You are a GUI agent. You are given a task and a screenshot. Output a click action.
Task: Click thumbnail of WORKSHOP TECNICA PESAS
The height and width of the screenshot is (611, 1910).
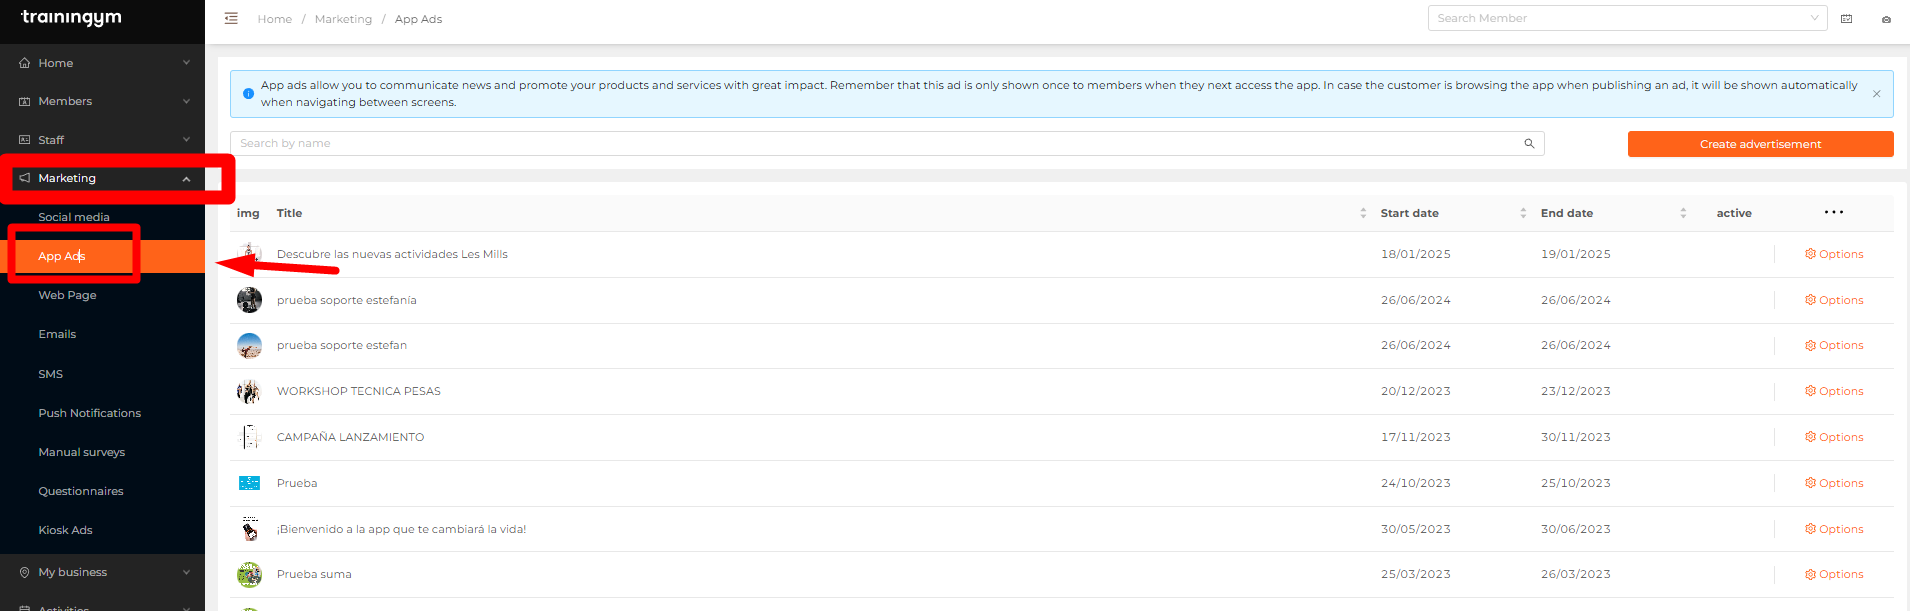(249, 391)
